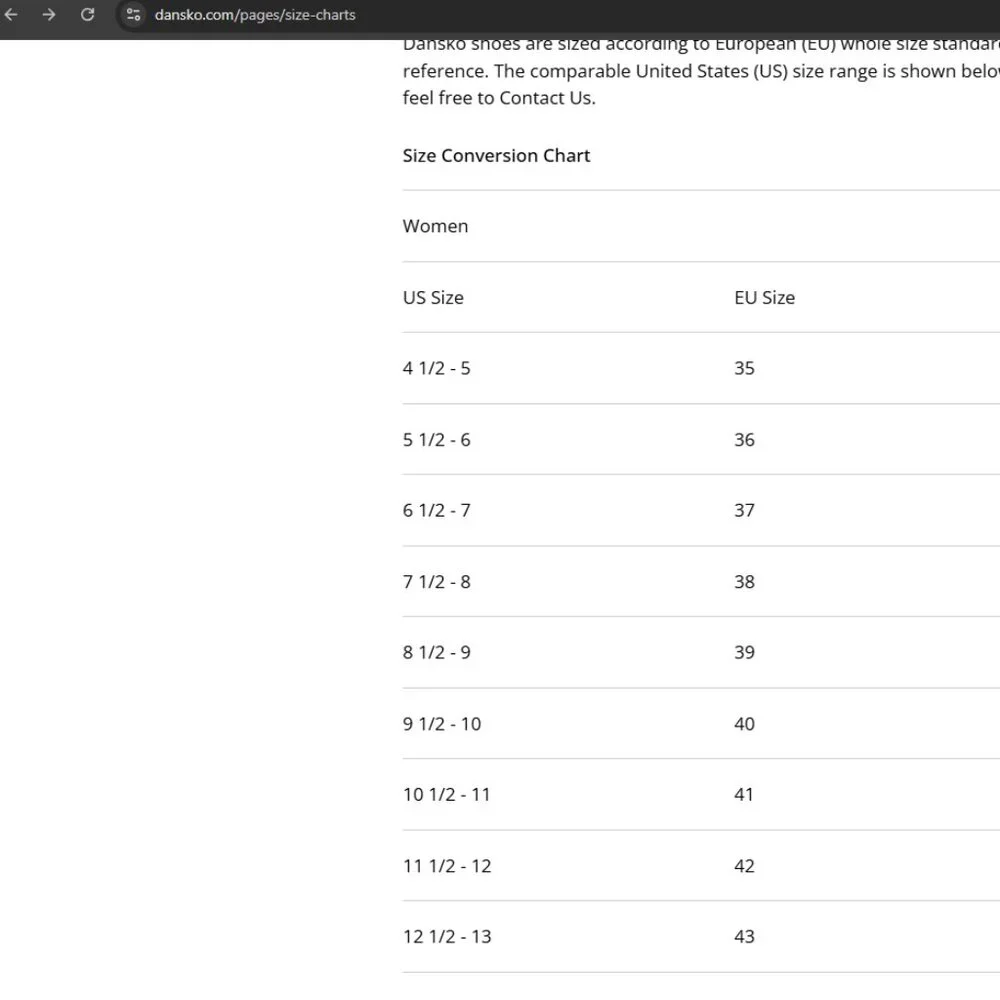Click the US size 11 1/2 - 12 cell
Viewport: 1000px width, 1000px height.
coord(447,866)
